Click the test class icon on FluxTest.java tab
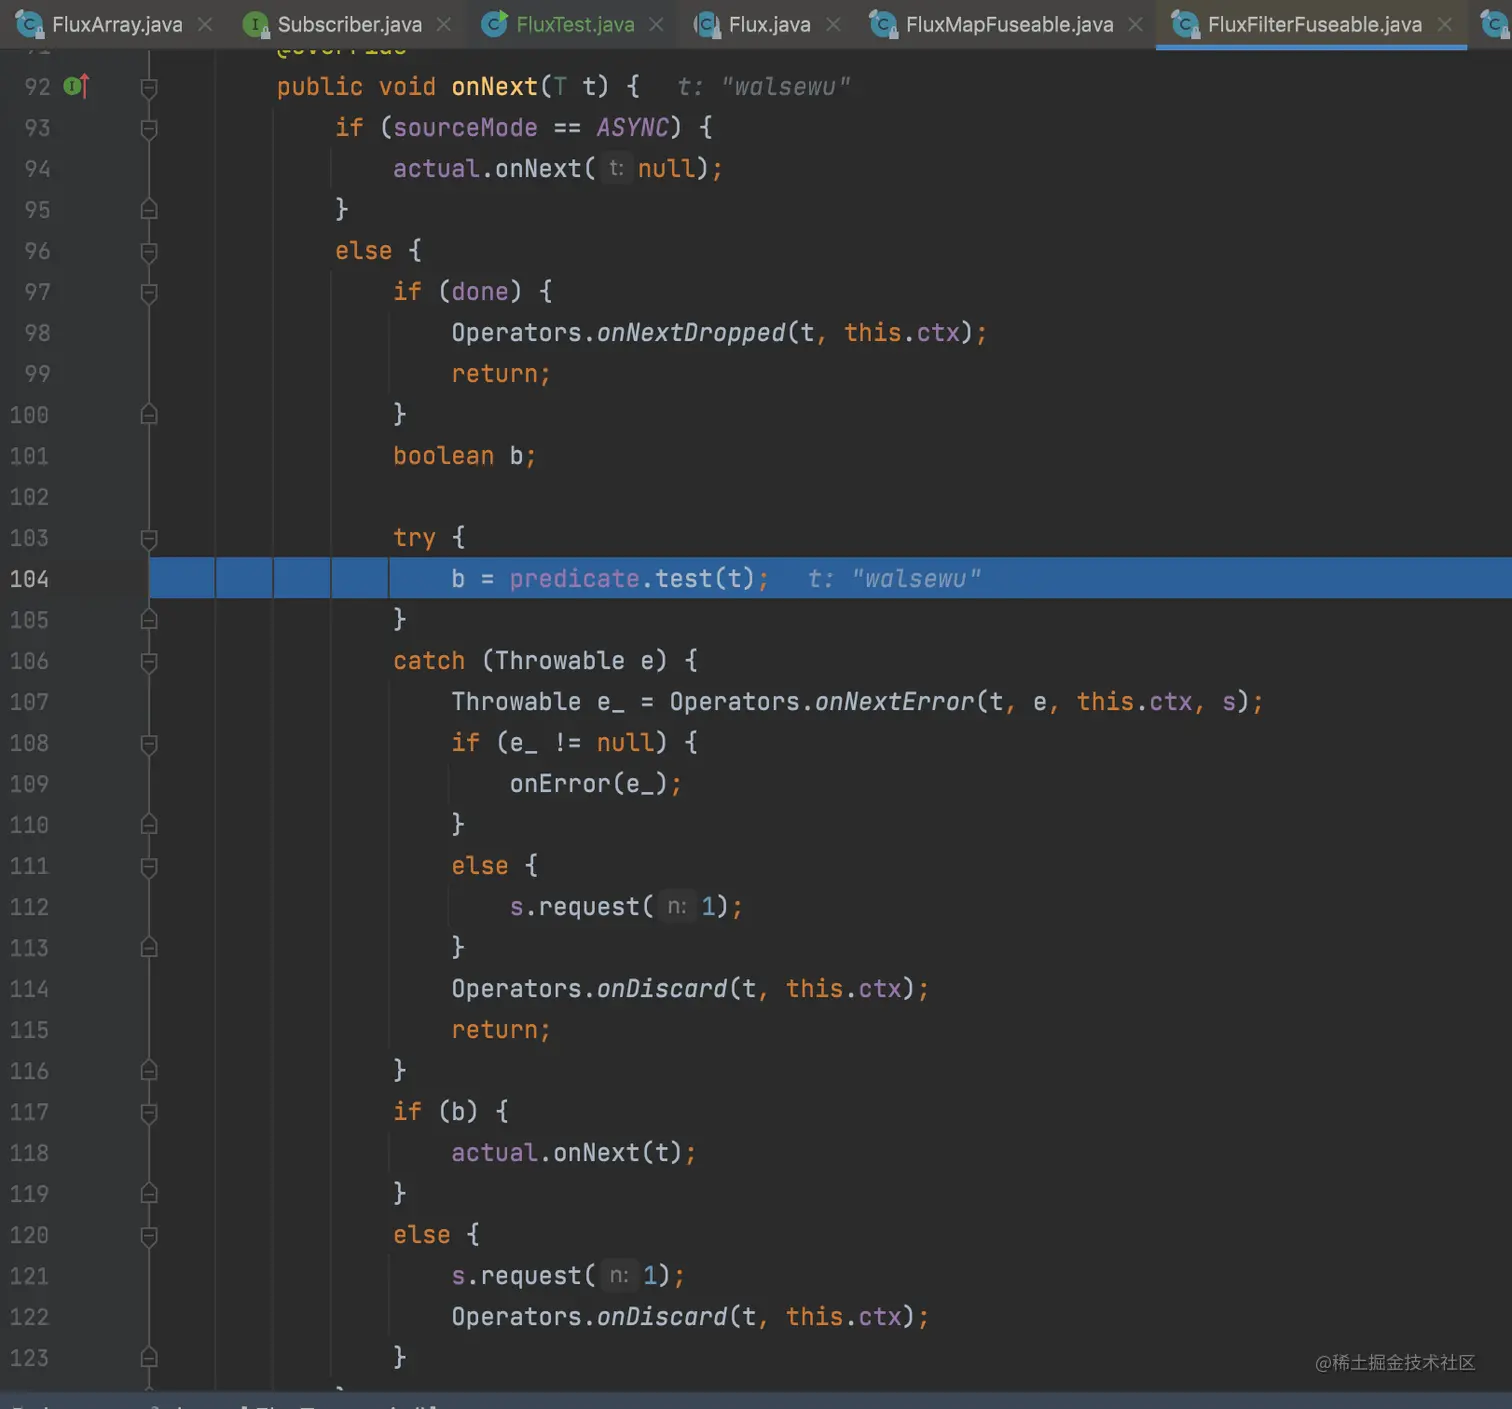Image resolution: width=1512 pixels, height=1409 pixels. point(494,24)
